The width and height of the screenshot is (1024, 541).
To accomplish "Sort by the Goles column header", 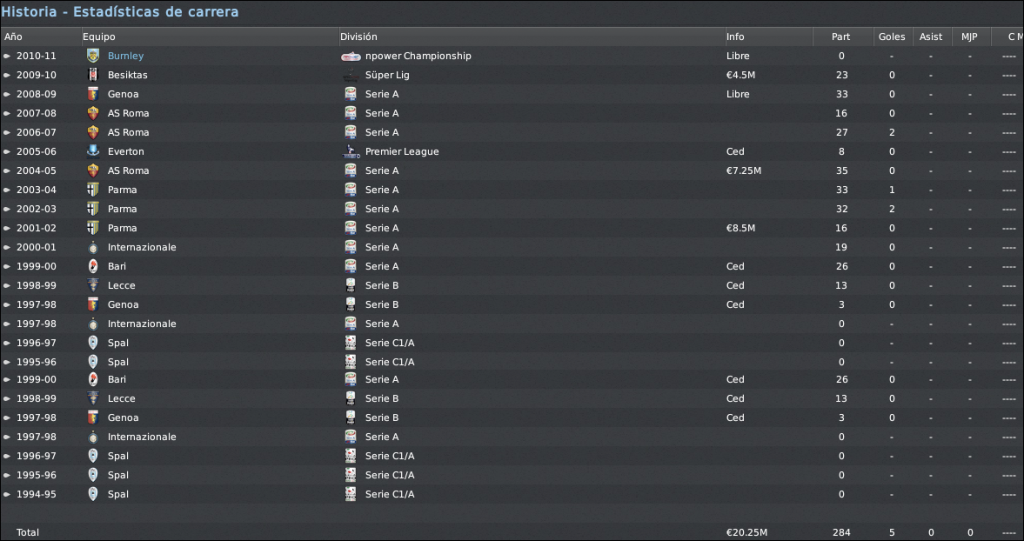I will (x=891, y=37).
